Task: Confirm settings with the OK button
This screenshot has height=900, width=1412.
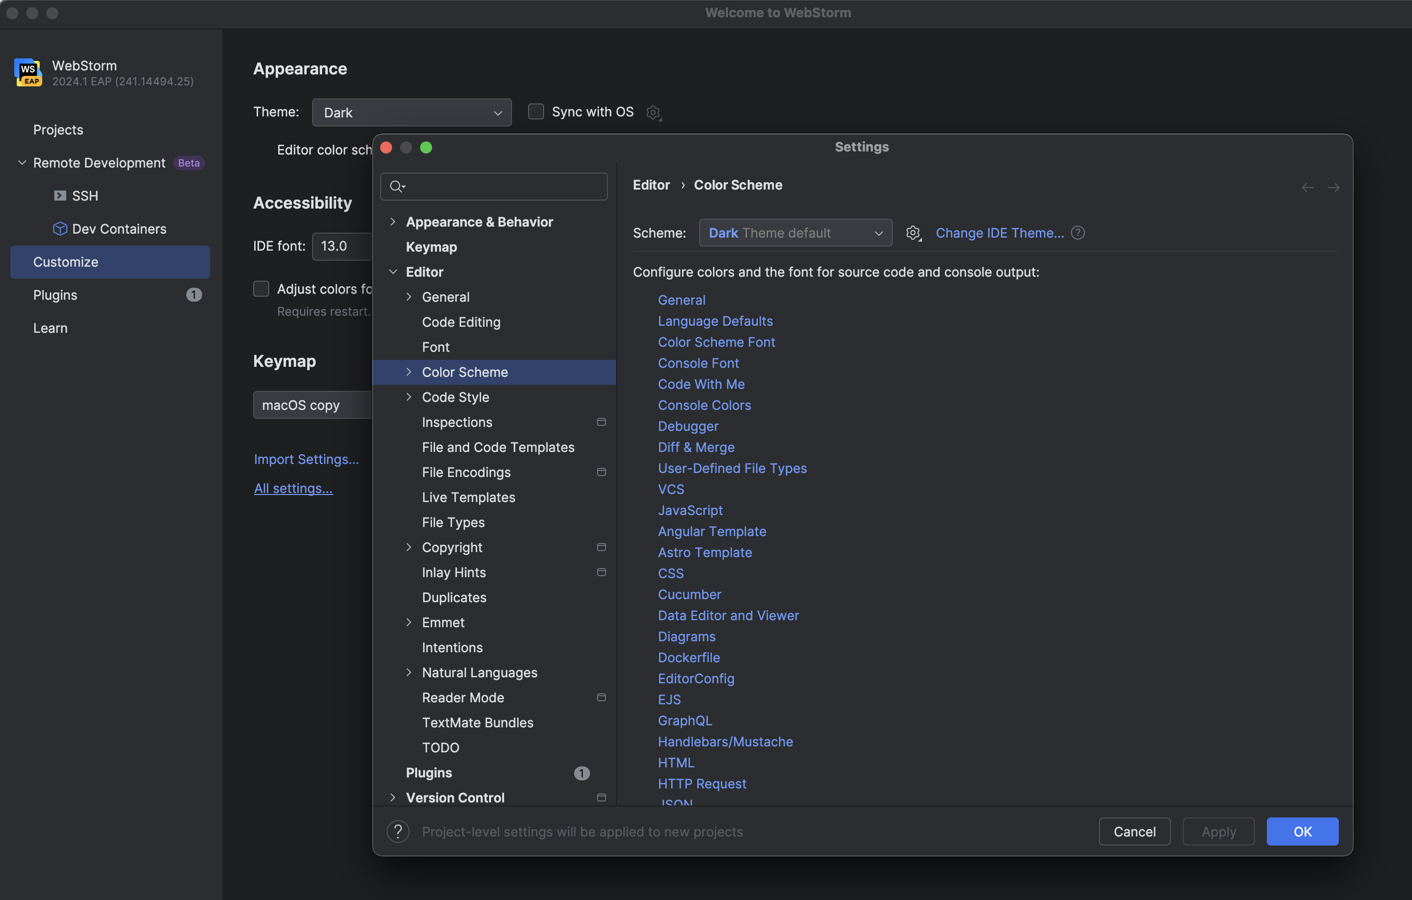Action: (x=1302, y=831)
